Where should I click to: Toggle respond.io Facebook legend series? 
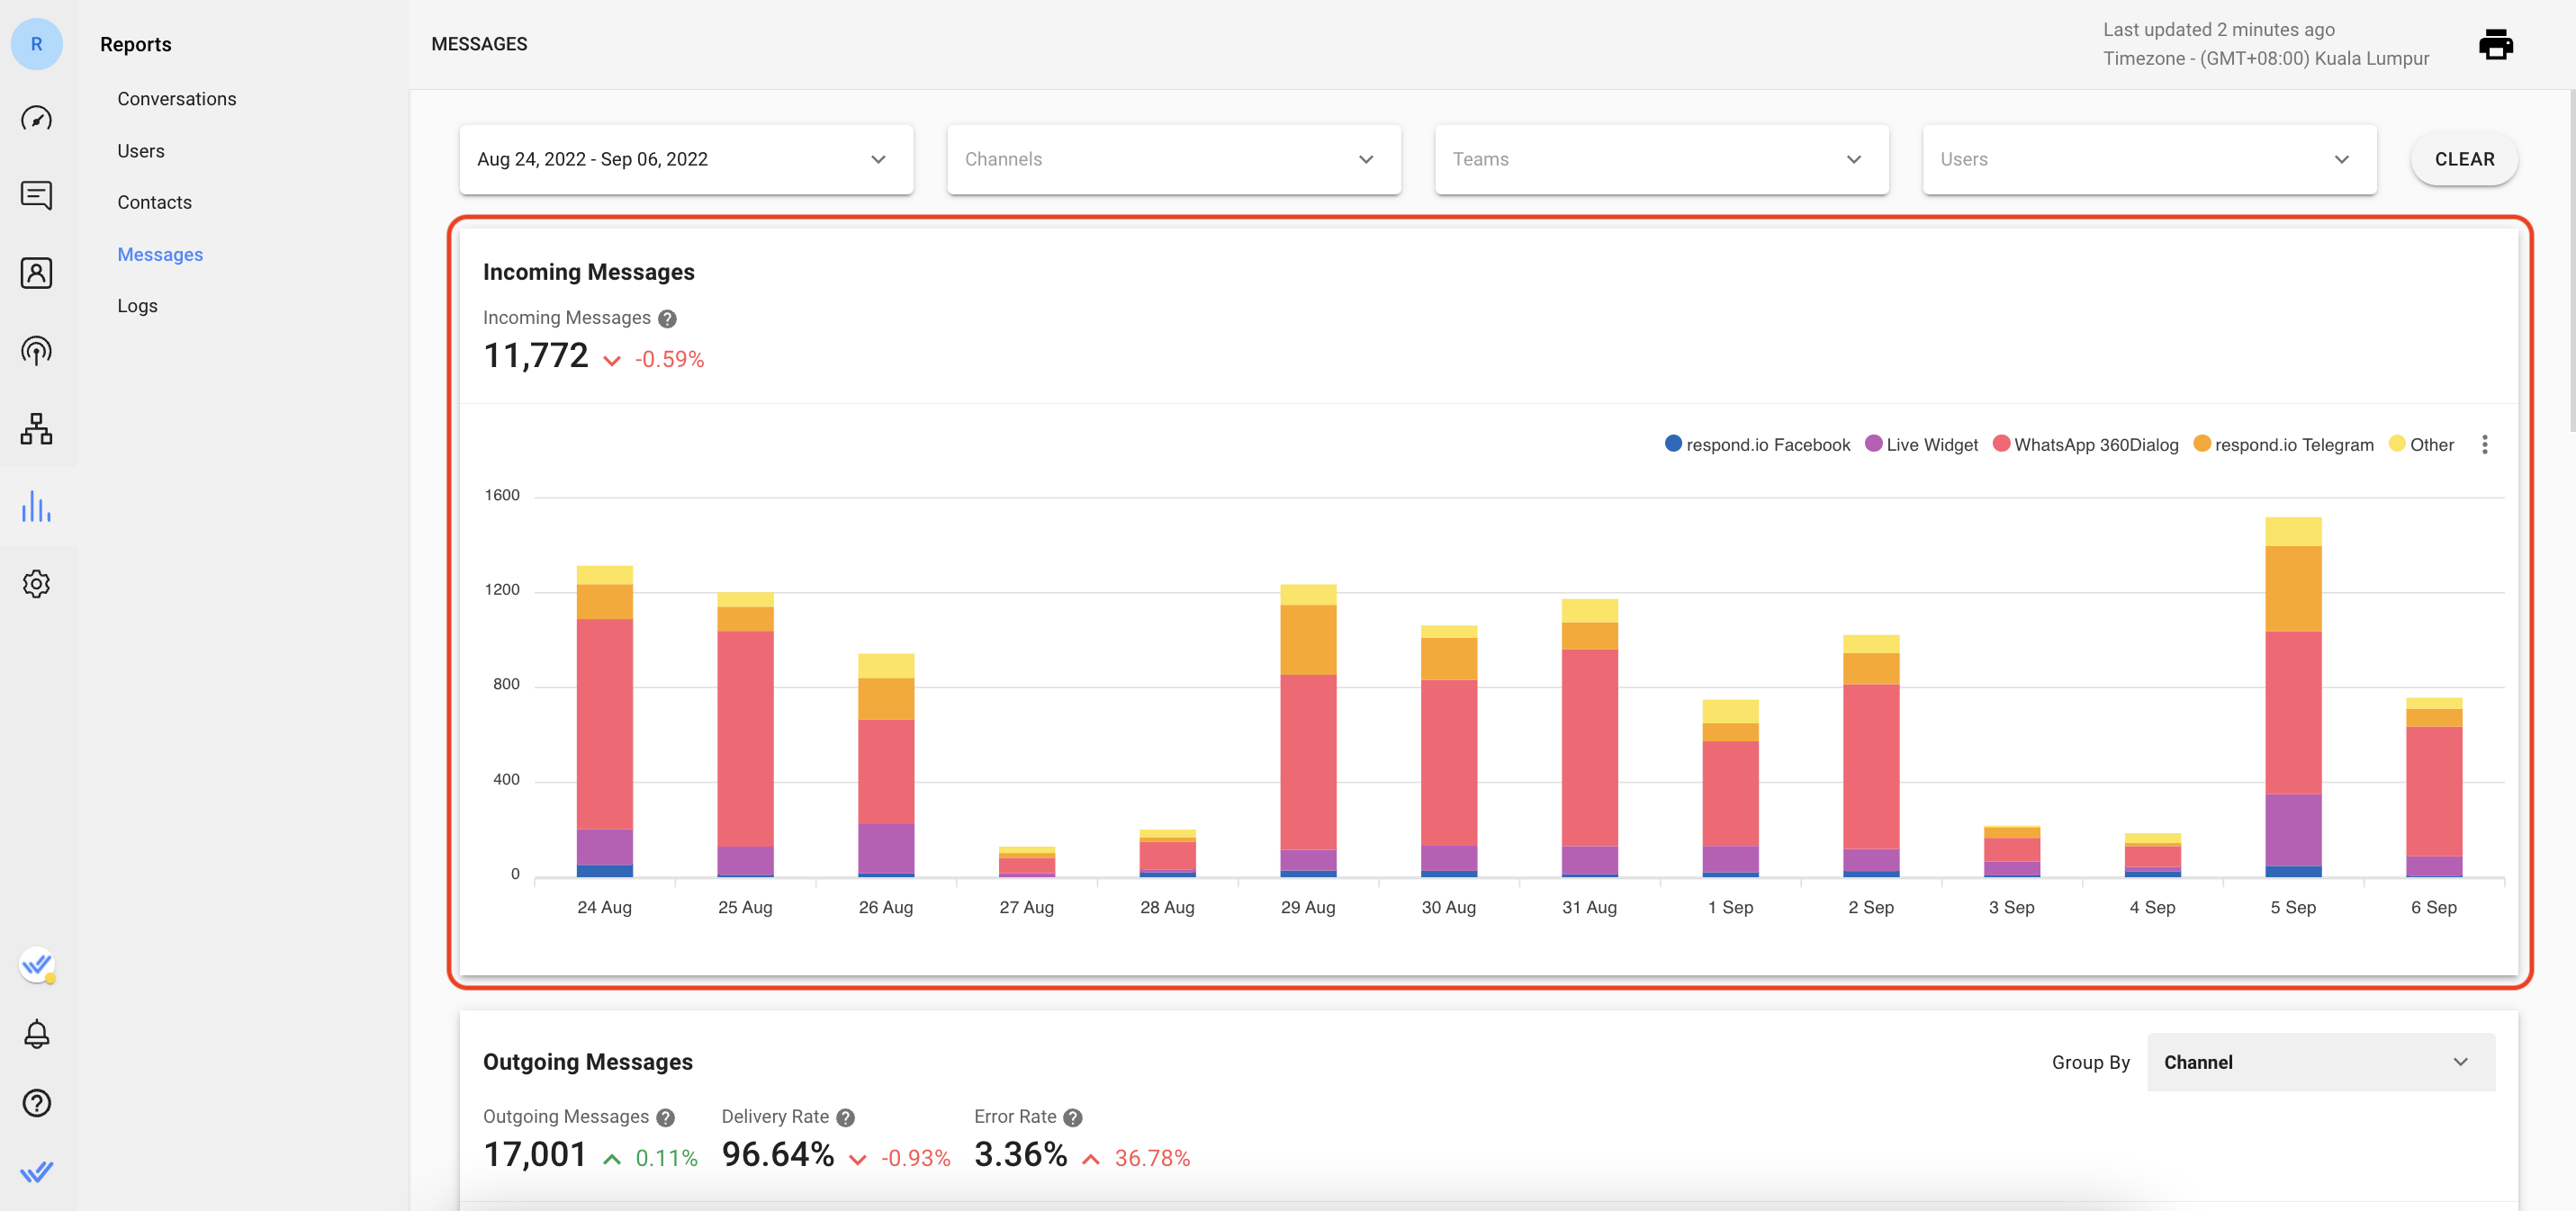point(1757,445)
